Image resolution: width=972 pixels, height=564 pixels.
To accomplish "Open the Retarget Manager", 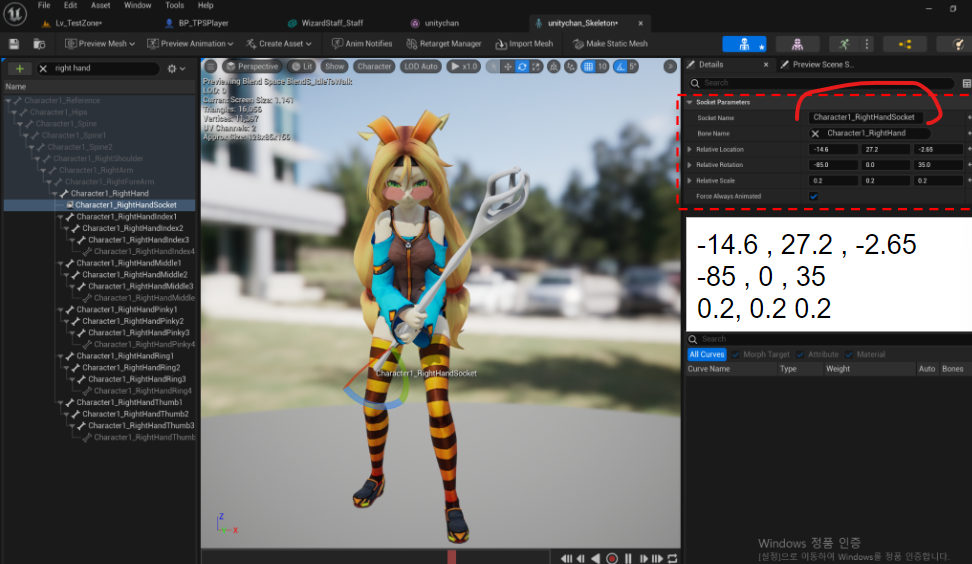I will coord(444,43).
